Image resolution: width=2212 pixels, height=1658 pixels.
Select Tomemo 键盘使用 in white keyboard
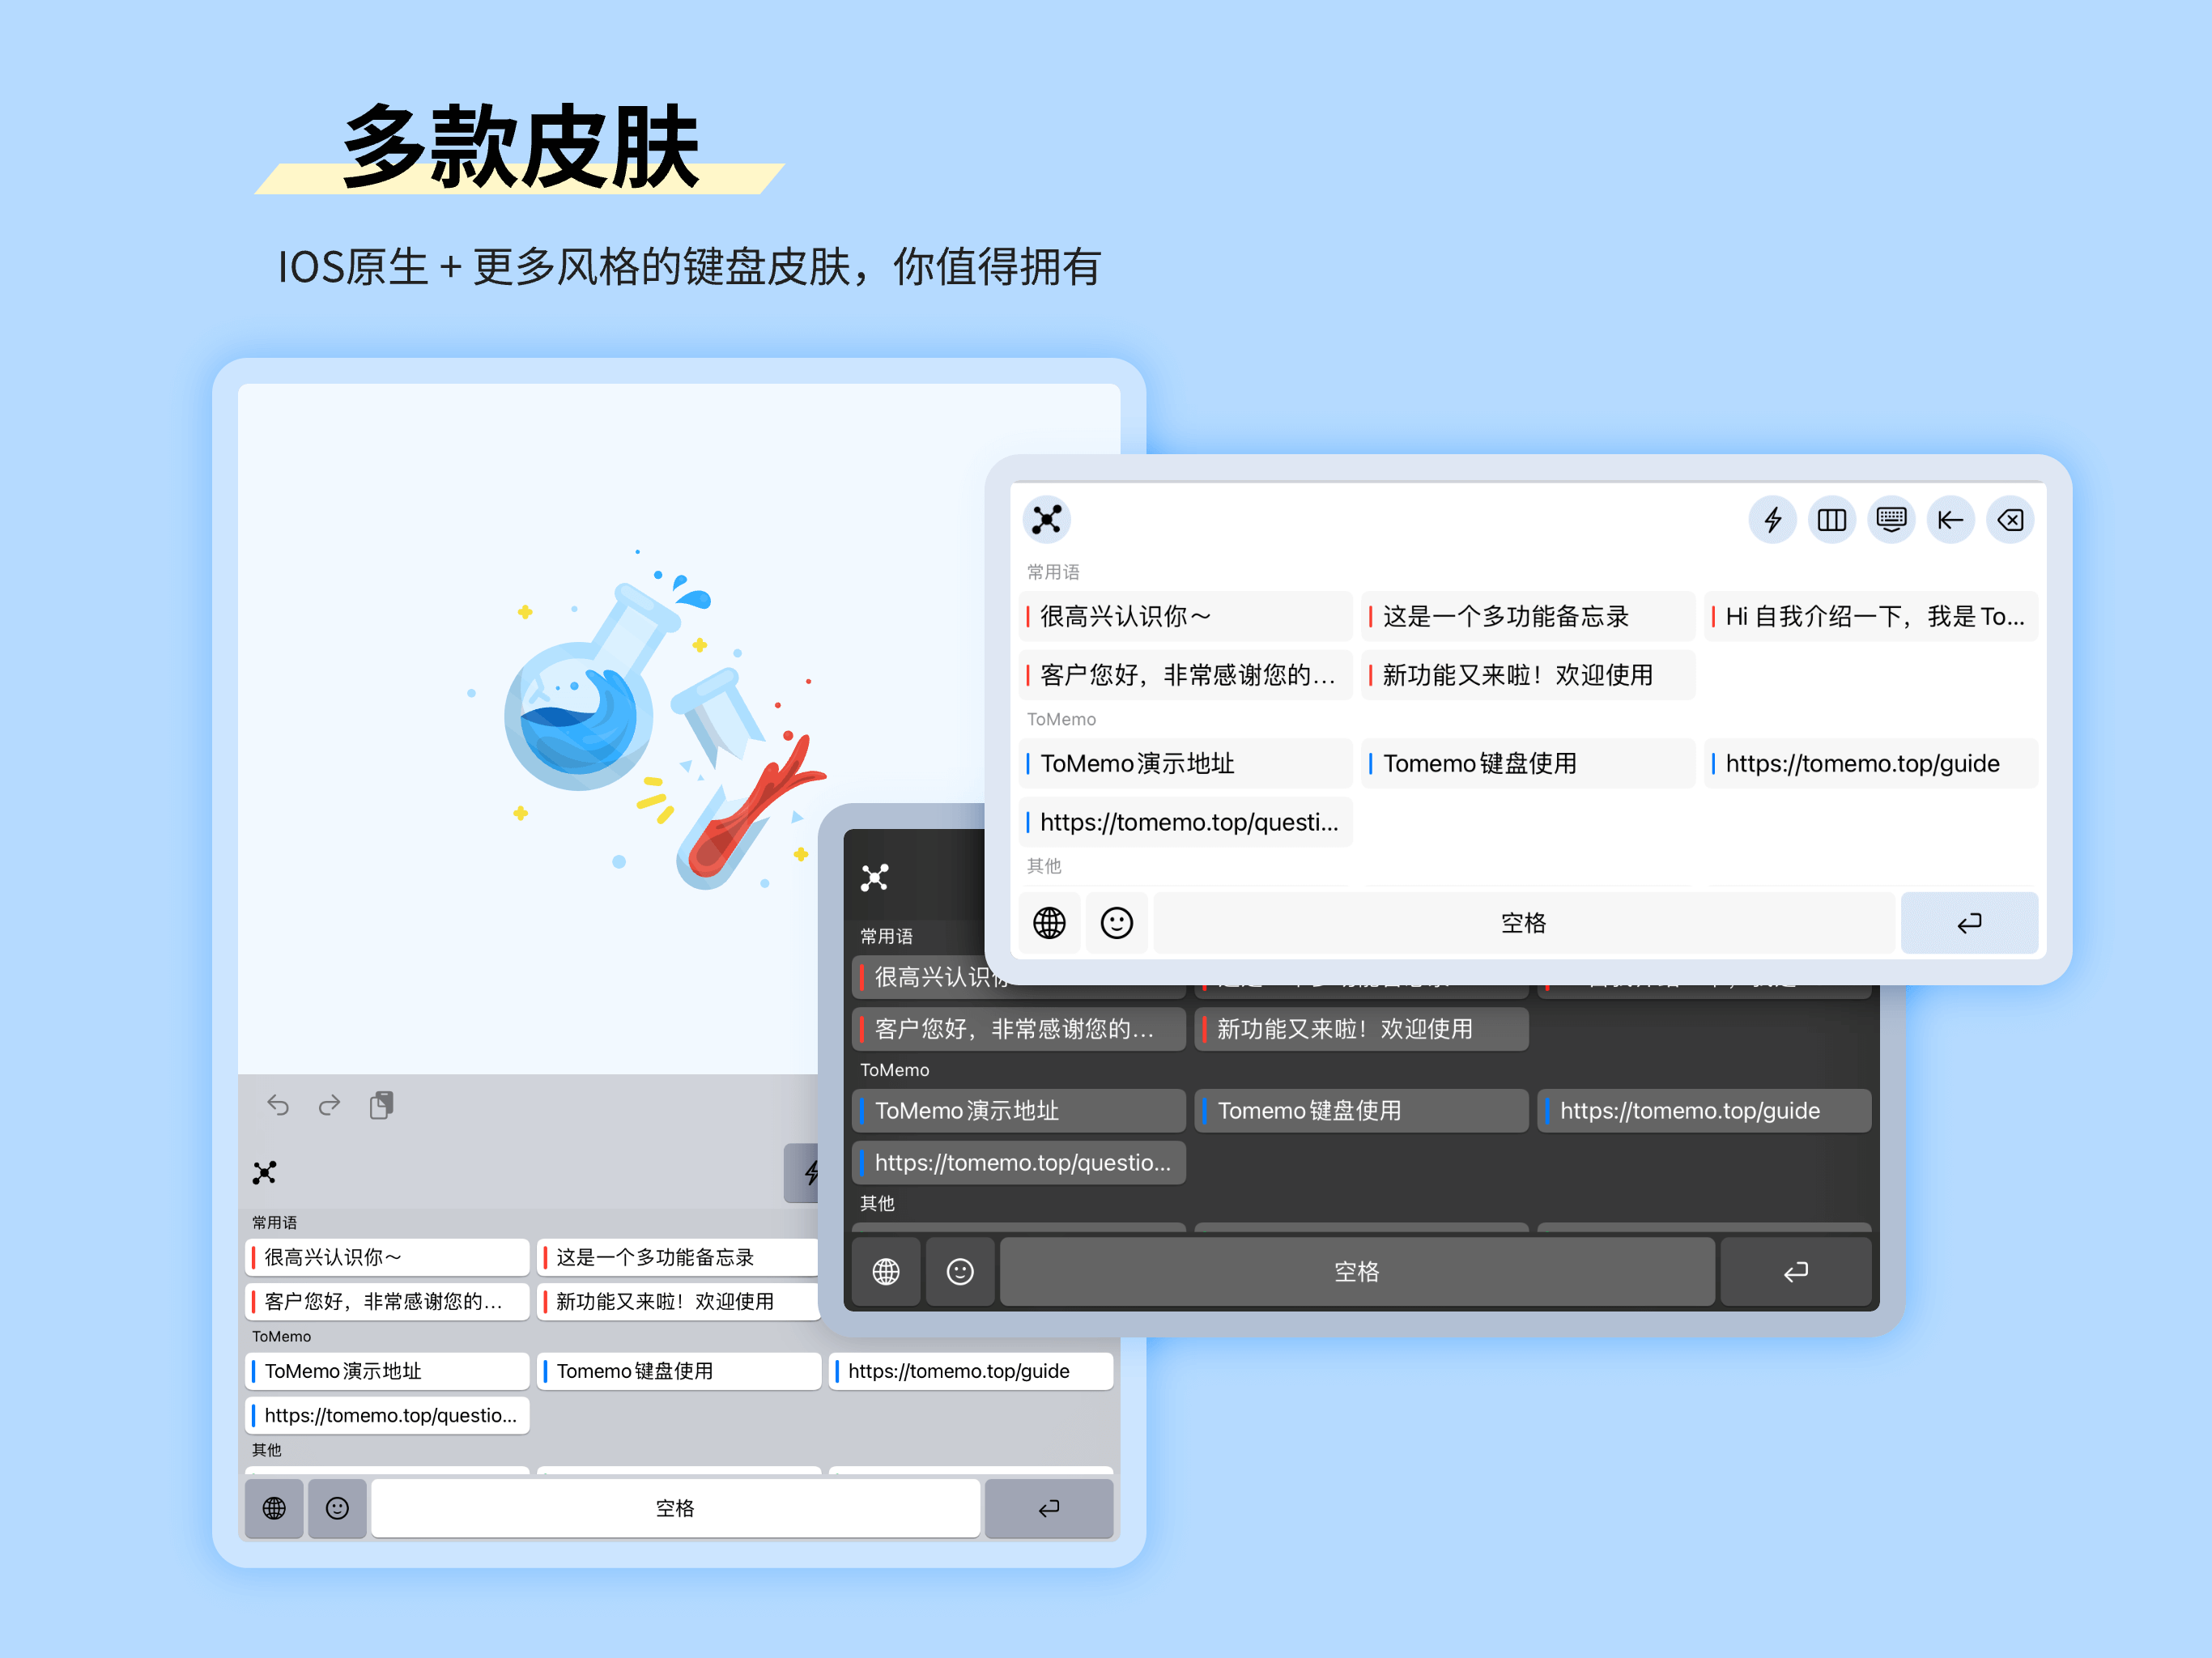point(1528,763)
